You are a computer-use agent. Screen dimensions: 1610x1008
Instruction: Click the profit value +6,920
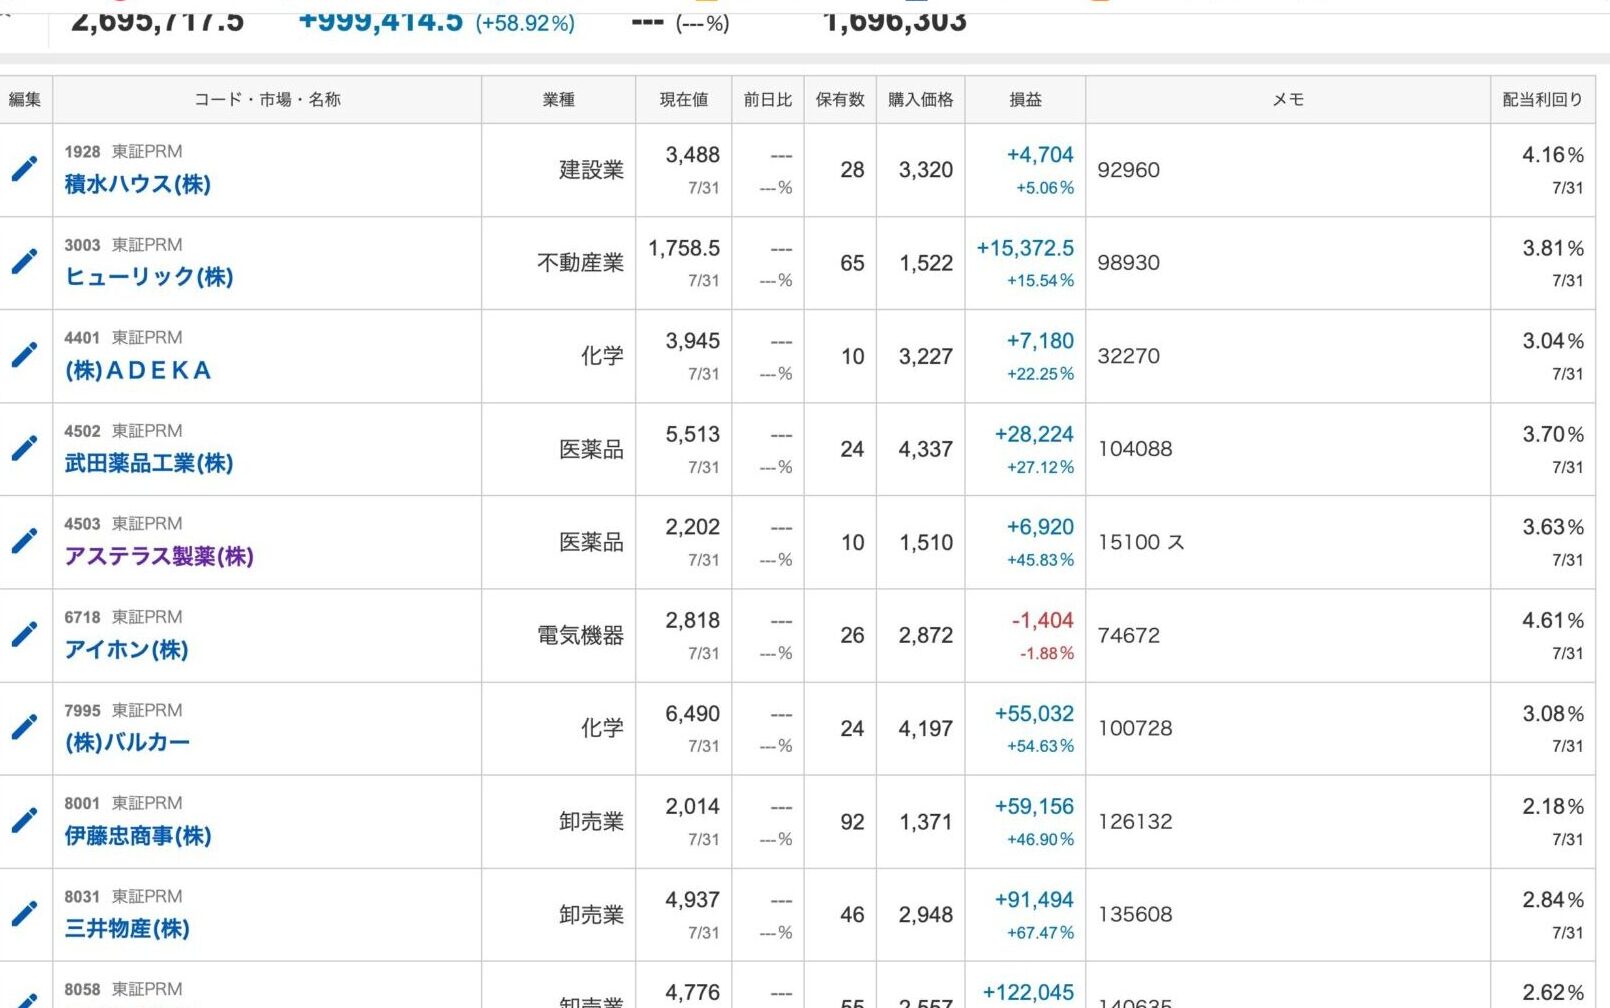pyautogui.click(x=1040, y=527)
